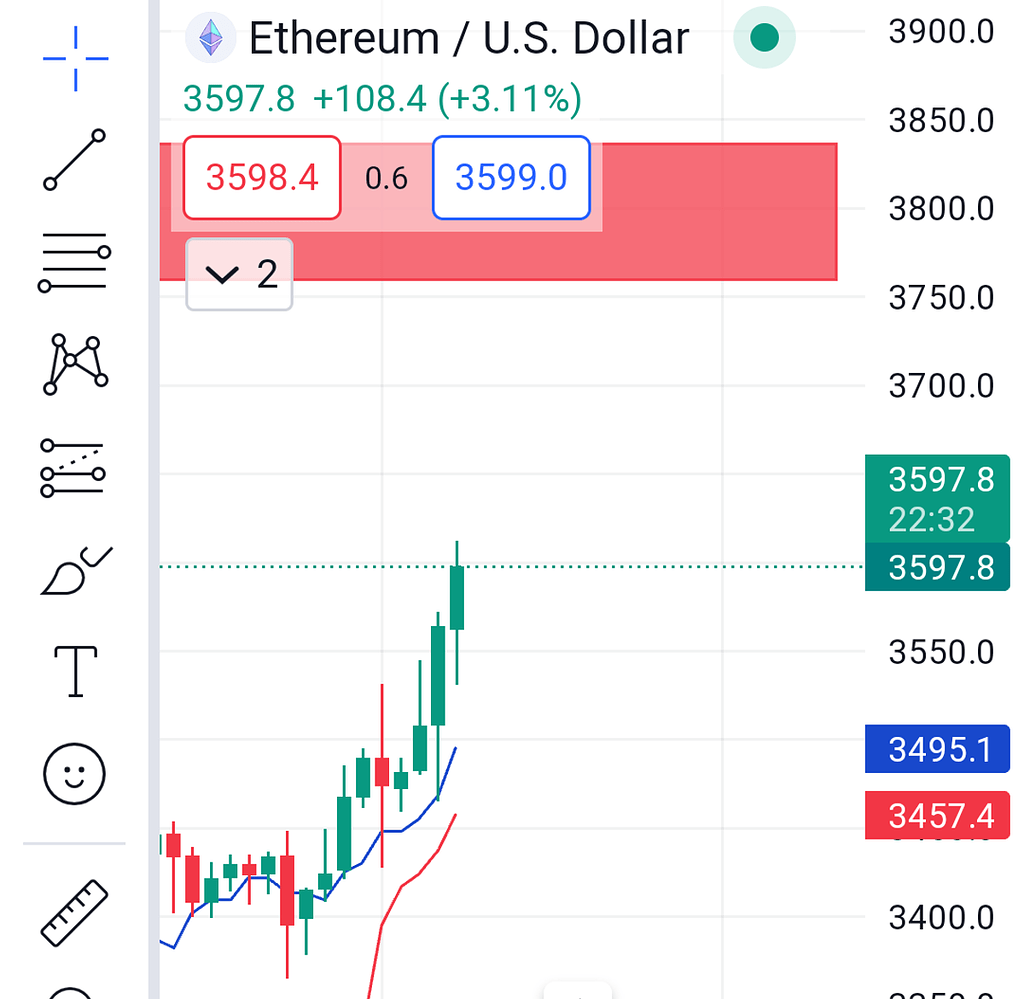
Task: Open the forecasting and measurement tools
Action: click(x=75, y=468)
